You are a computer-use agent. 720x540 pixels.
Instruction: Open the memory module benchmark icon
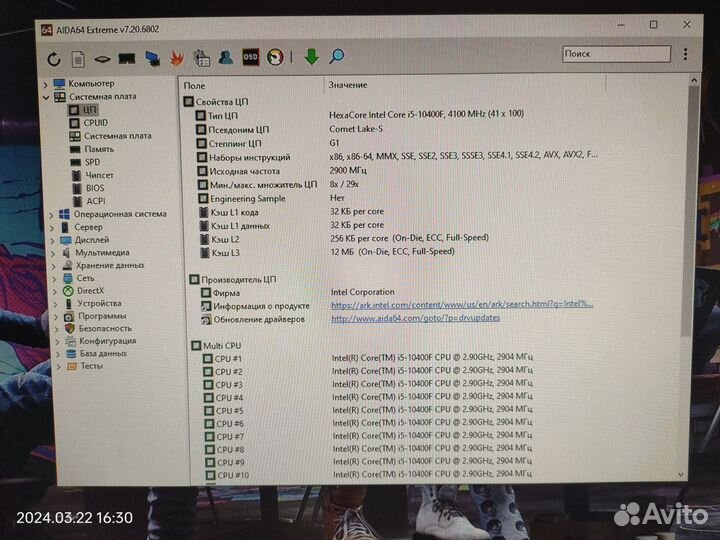127,59
